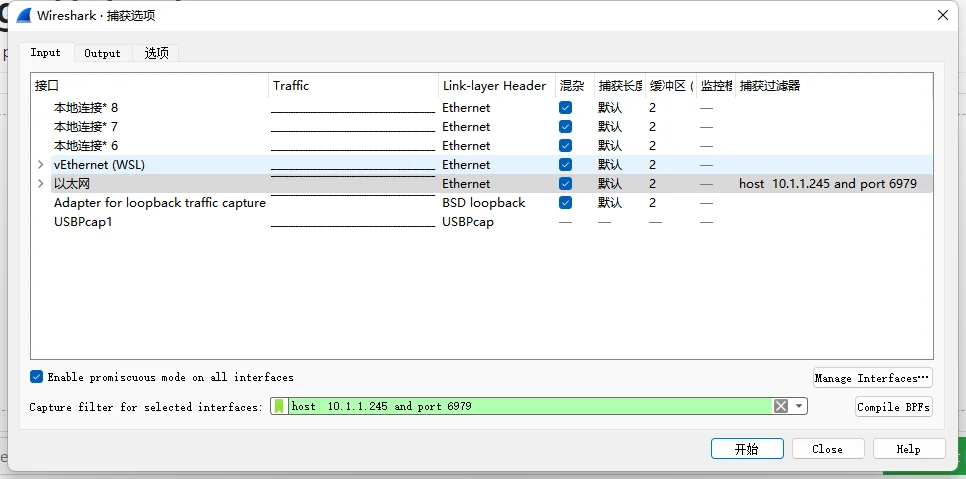The image size is (966, 479).
Task: Expand the vEthernet (WSL) interface row
Action: [x=41, y=165]
